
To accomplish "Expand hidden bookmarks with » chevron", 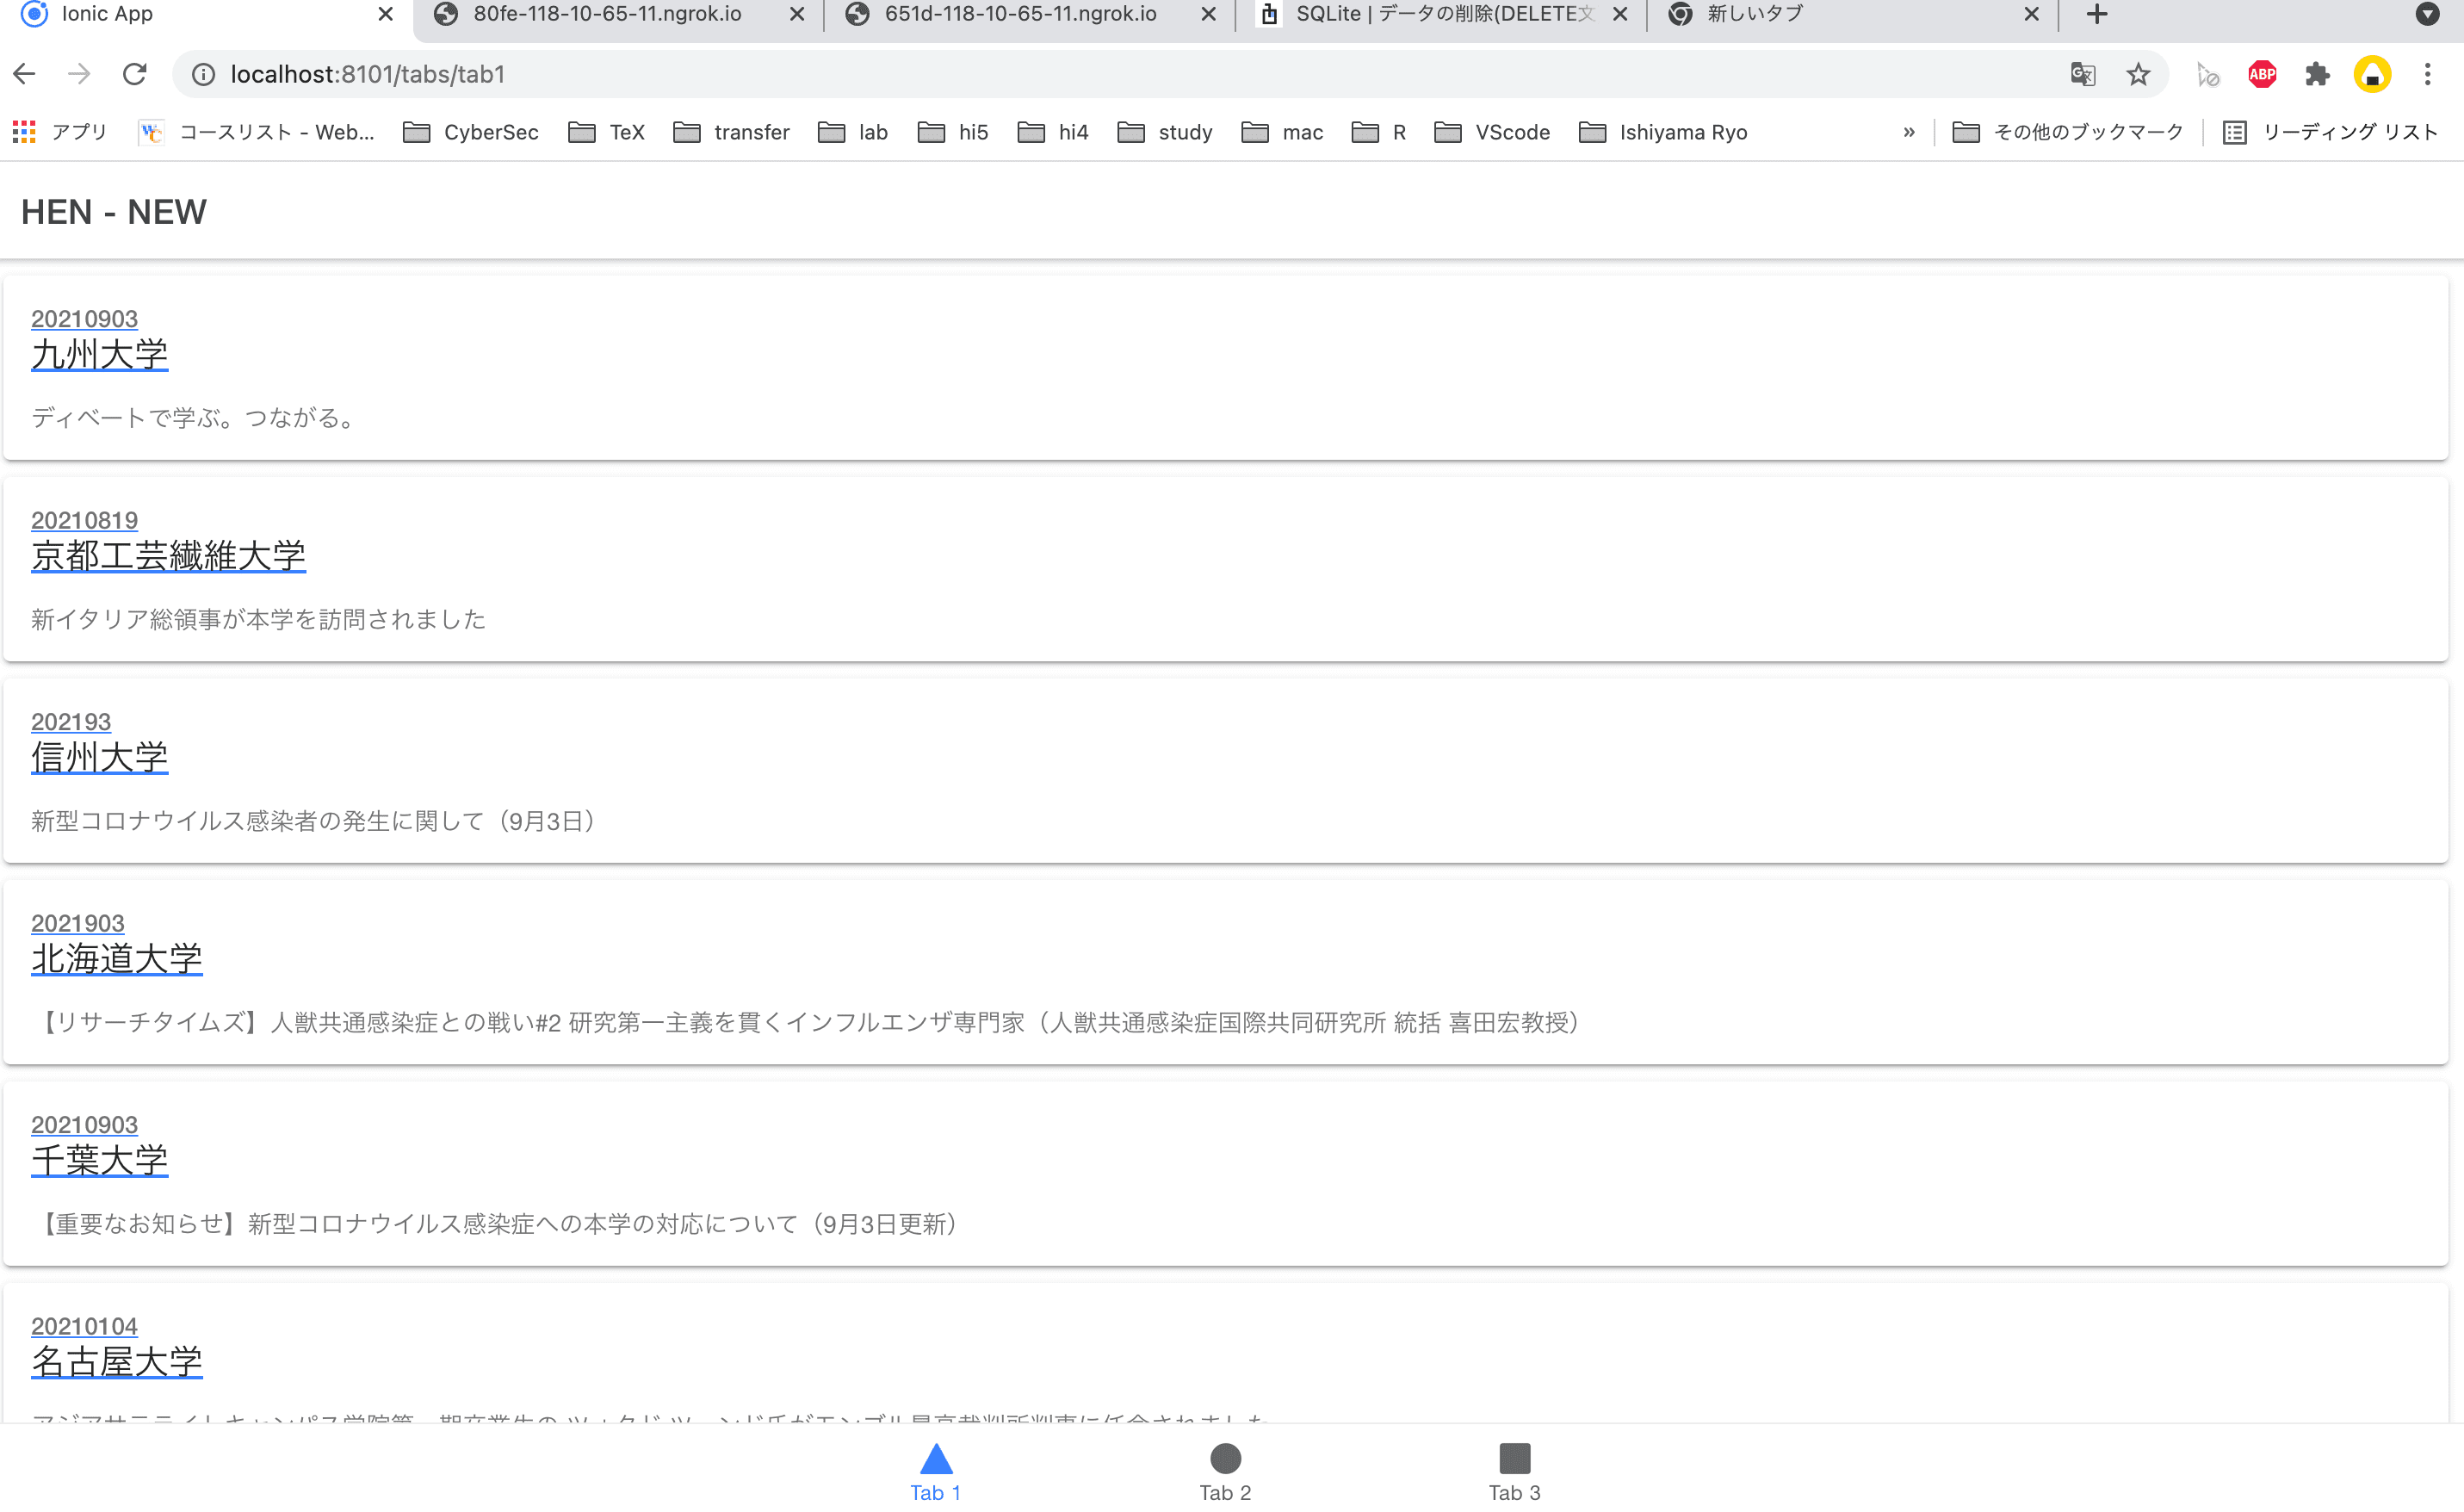I will (1909, 132).
